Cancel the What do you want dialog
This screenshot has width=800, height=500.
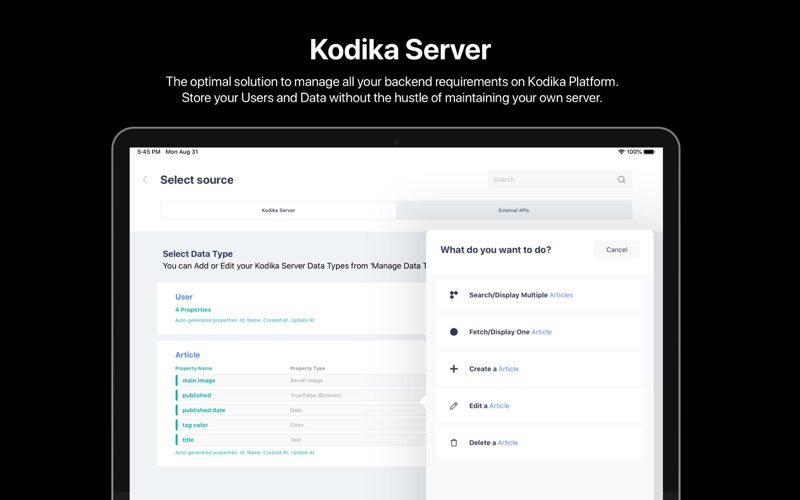click(616, 249)
